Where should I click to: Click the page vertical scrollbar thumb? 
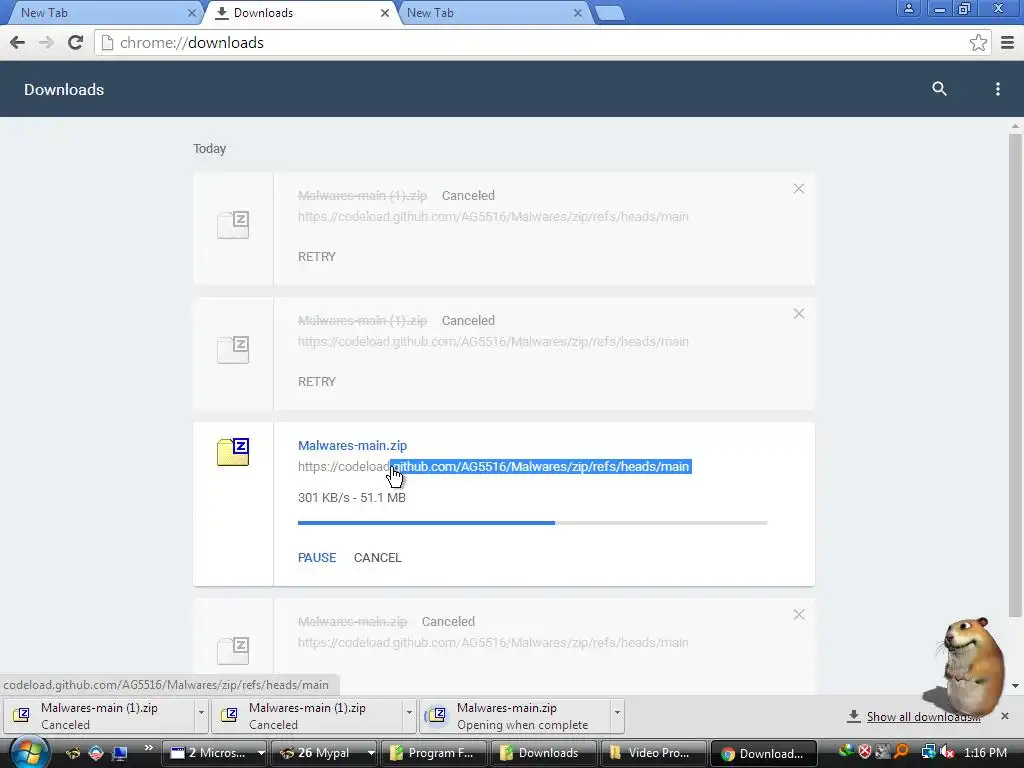coord(1015,376)
